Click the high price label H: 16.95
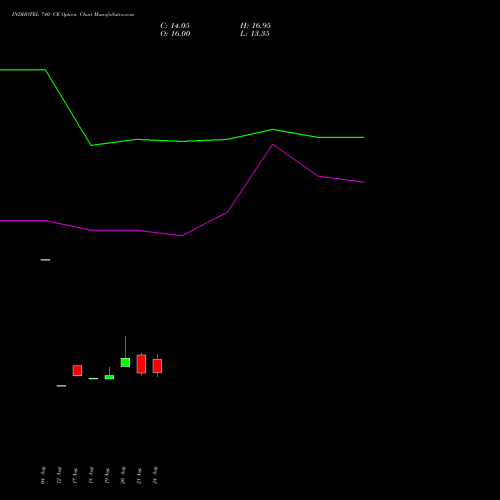Image resolution: width=500 pixels, height=500 pixels. pos(255,26)
